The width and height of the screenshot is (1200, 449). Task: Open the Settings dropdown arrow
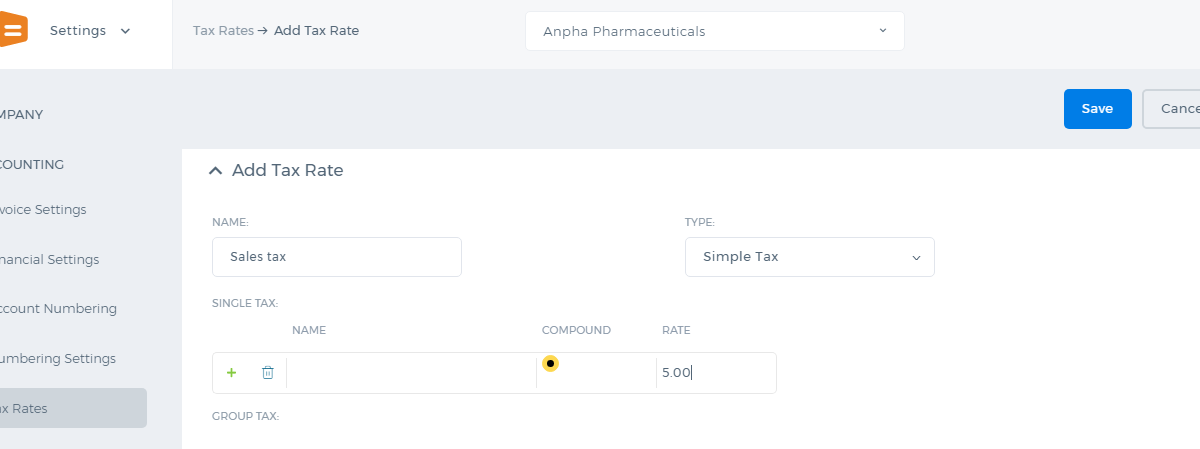coord(125,31)
